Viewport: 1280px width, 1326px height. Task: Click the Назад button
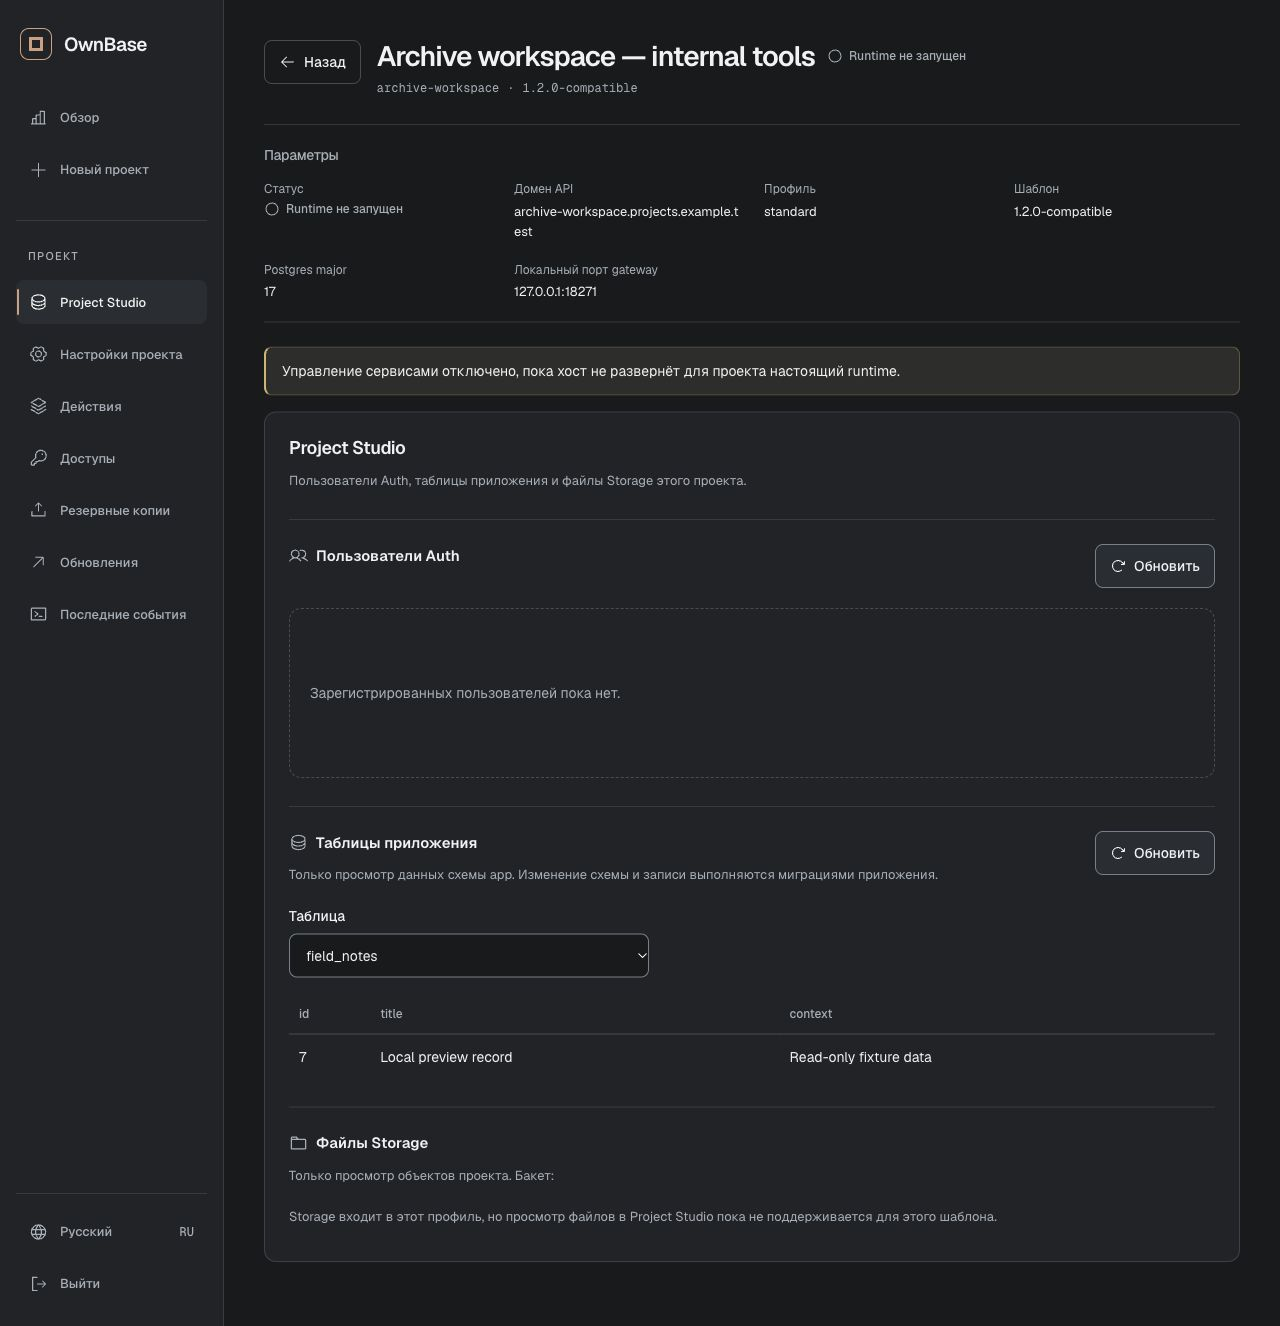click(312, 62)
